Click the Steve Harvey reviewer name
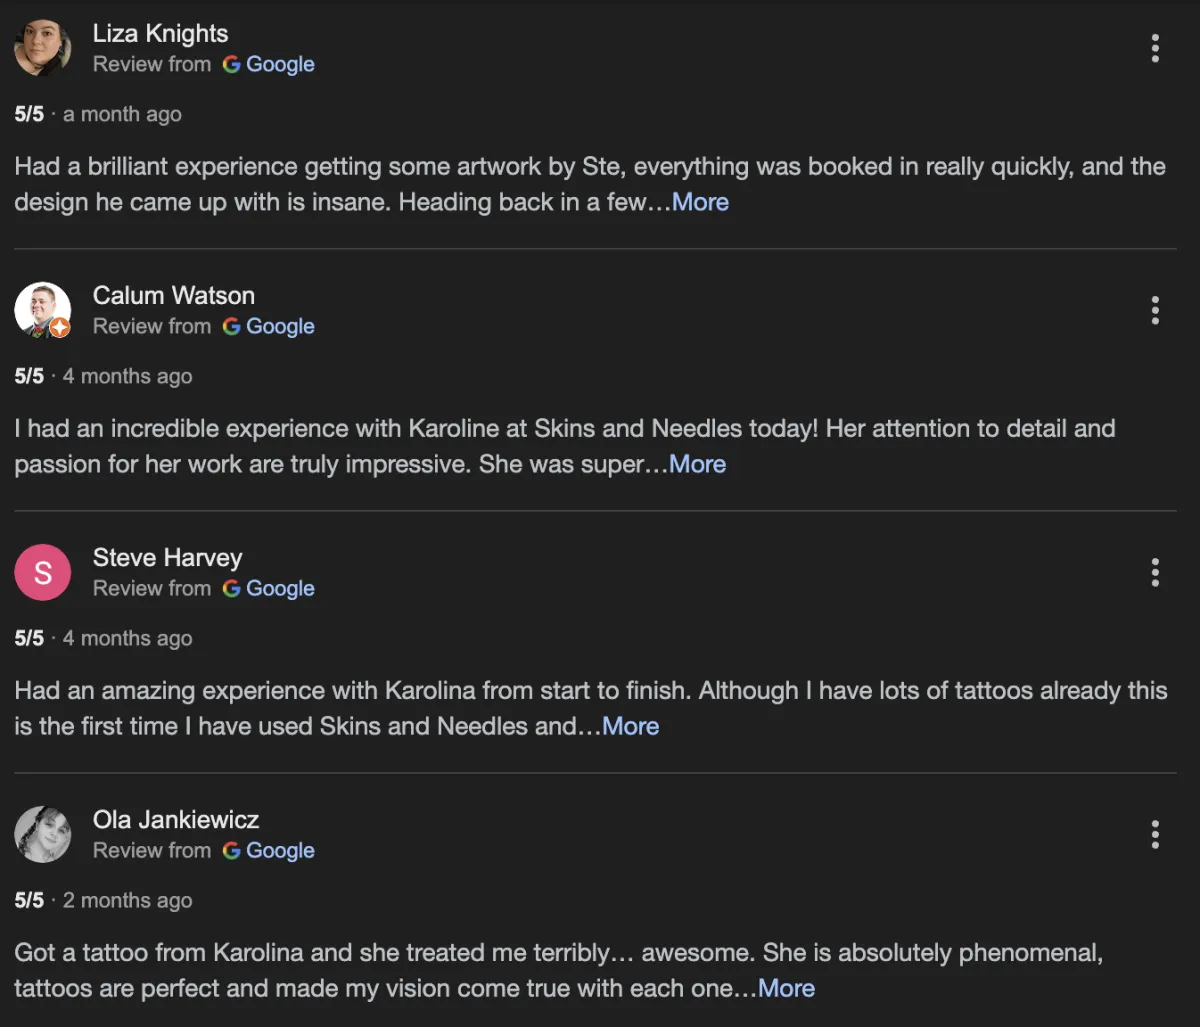The height and width of the screenshot is (1027, 1200). pyautogui.click(x=167, y=557)
